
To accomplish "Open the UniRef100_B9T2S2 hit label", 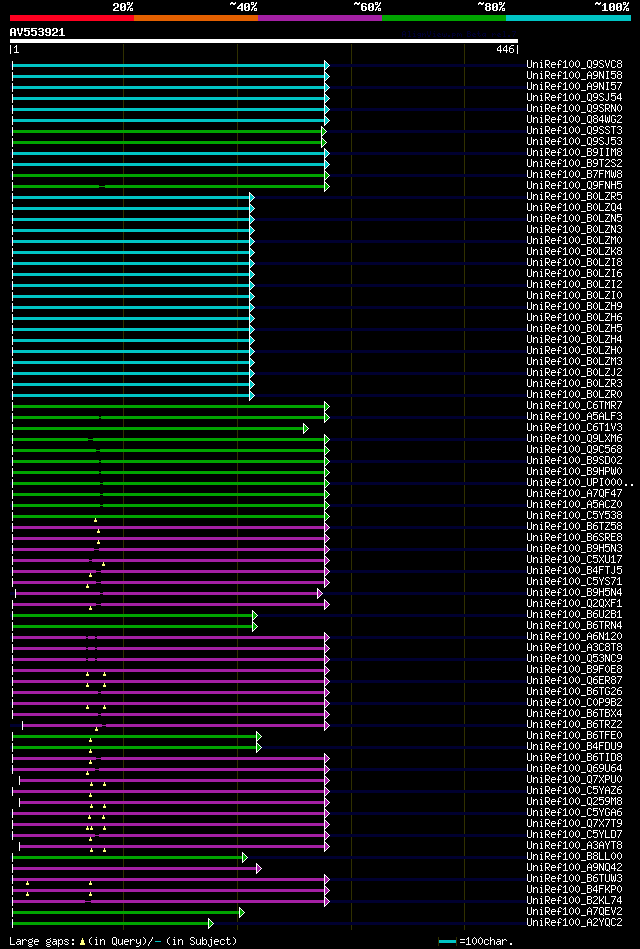I will (x=575, y=163).
